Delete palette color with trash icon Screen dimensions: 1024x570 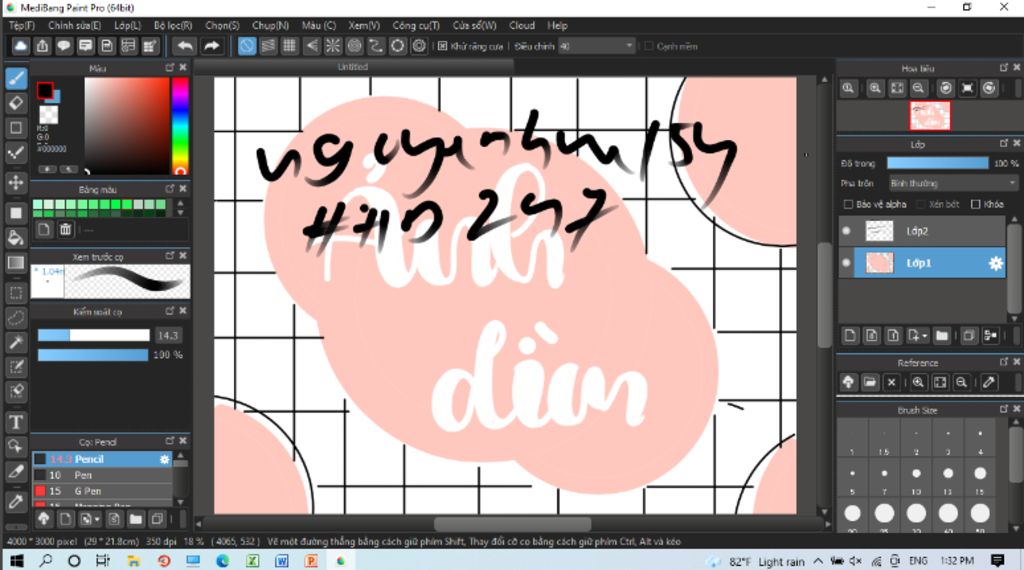65,229
